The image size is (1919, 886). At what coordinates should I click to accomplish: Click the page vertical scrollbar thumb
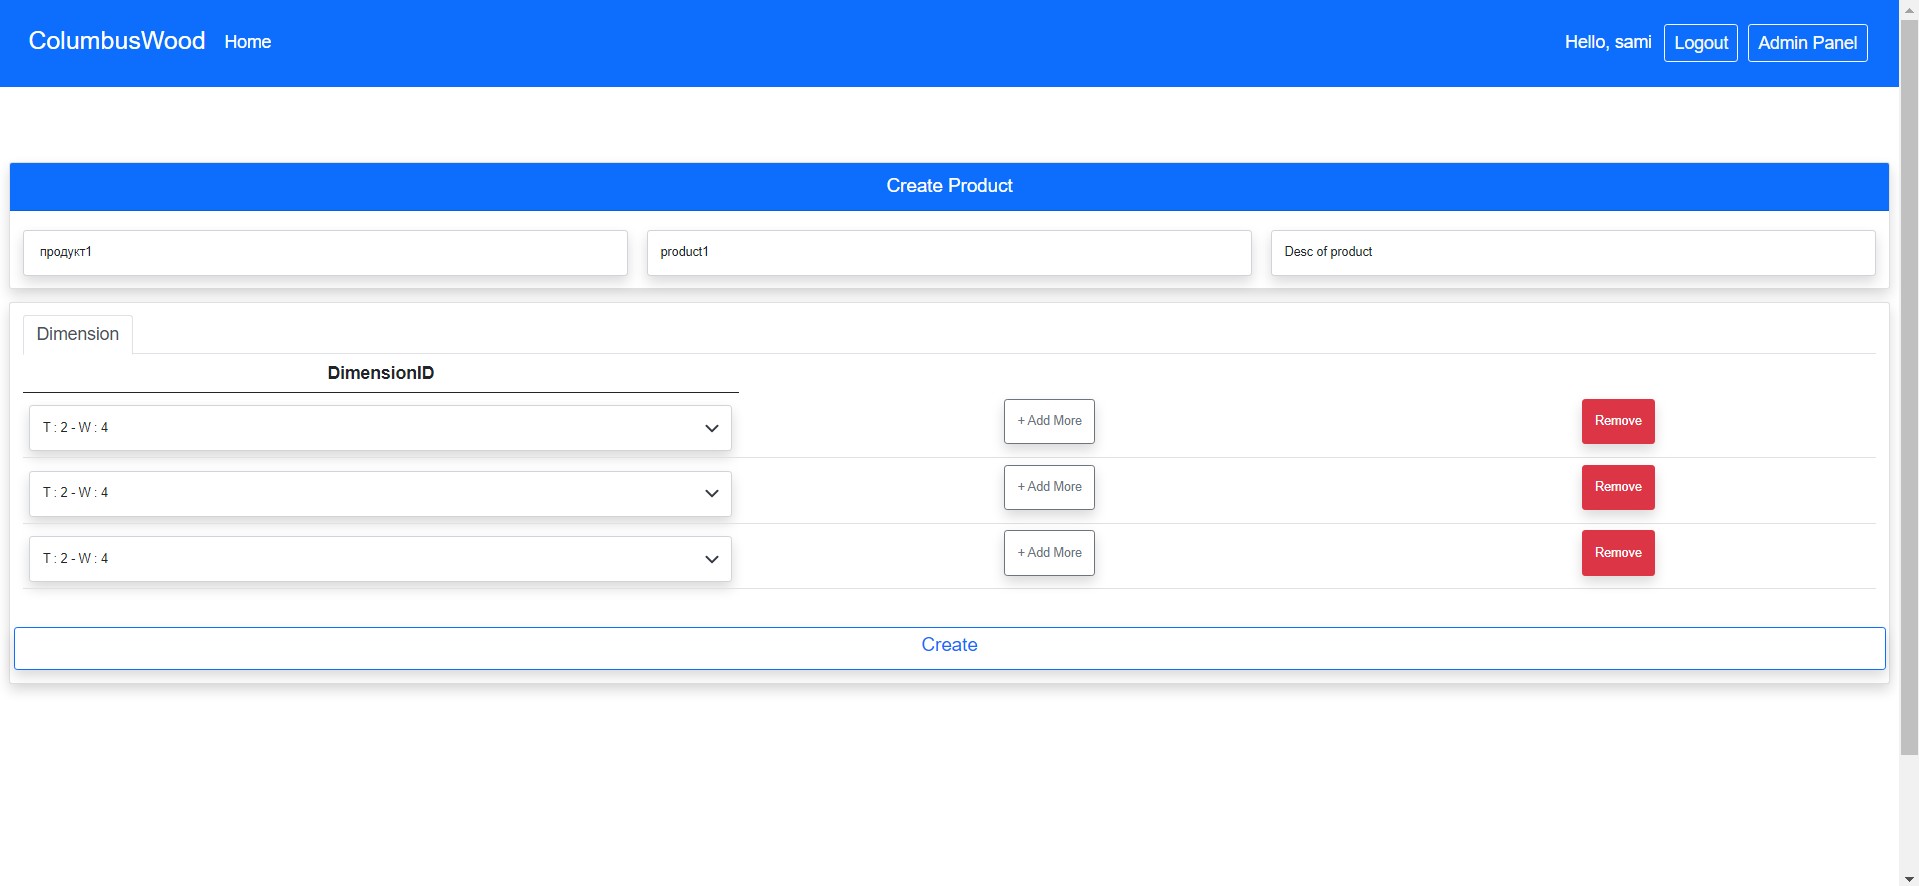coord(1909,388)
